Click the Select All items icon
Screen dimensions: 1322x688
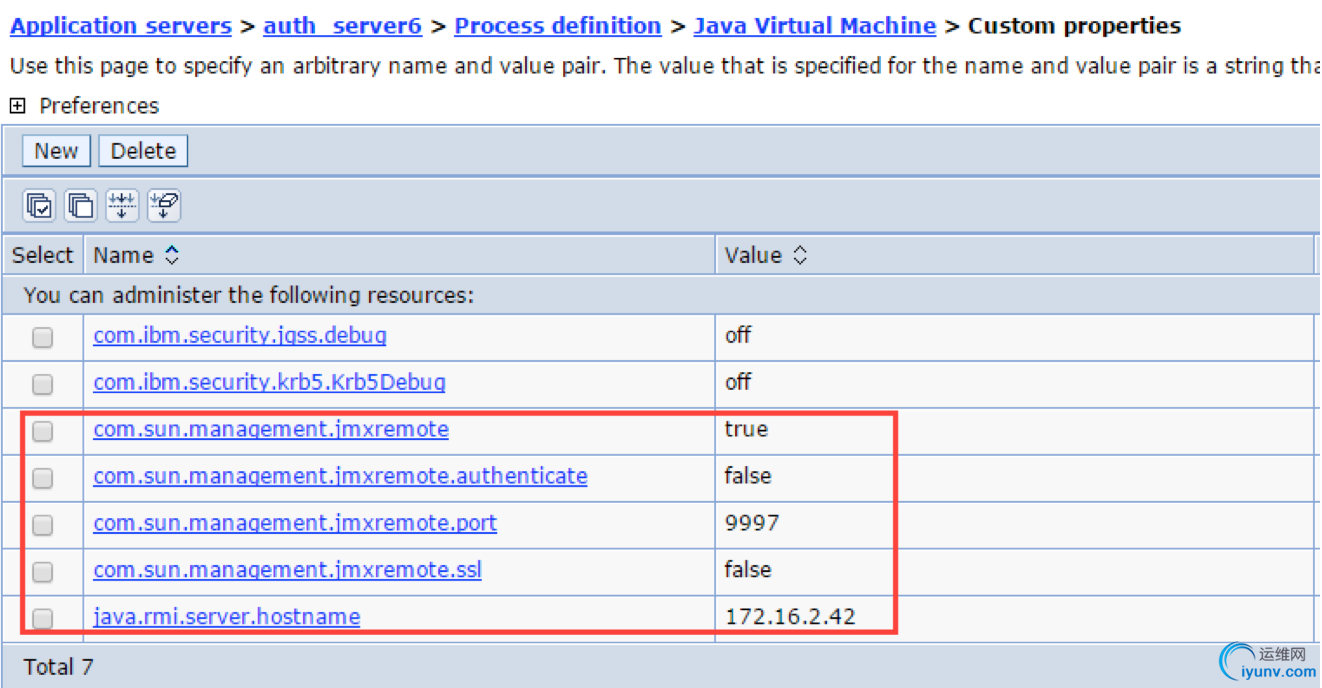39,206
